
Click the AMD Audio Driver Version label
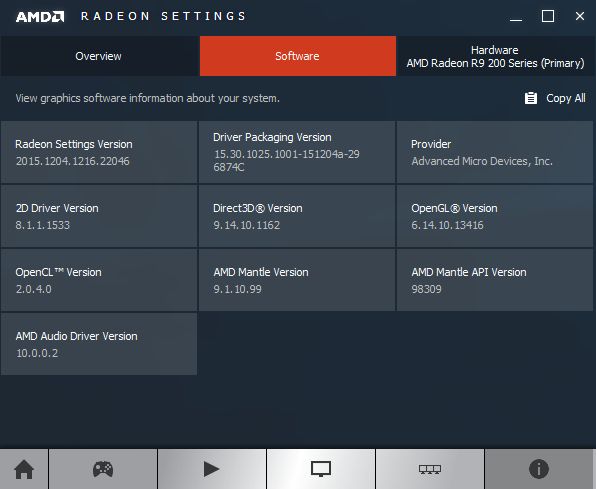point(76,336)
